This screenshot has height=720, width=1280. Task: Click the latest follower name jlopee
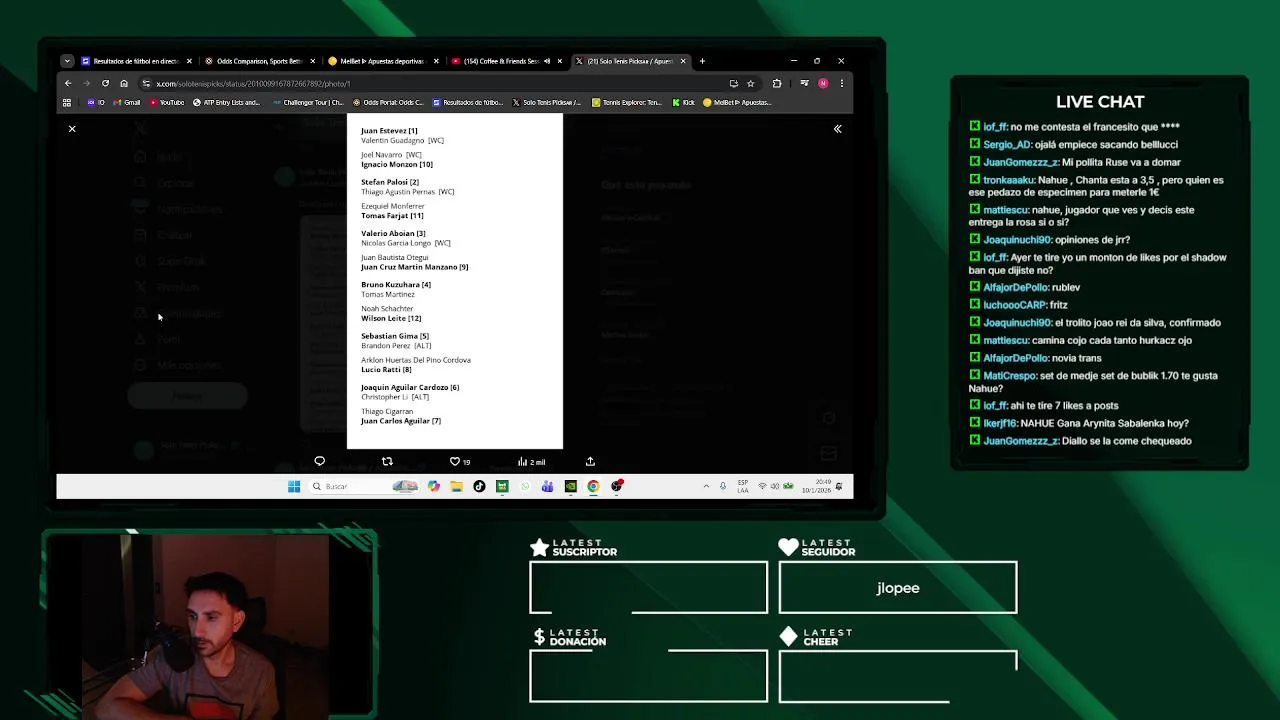click(x=898, y=588)
